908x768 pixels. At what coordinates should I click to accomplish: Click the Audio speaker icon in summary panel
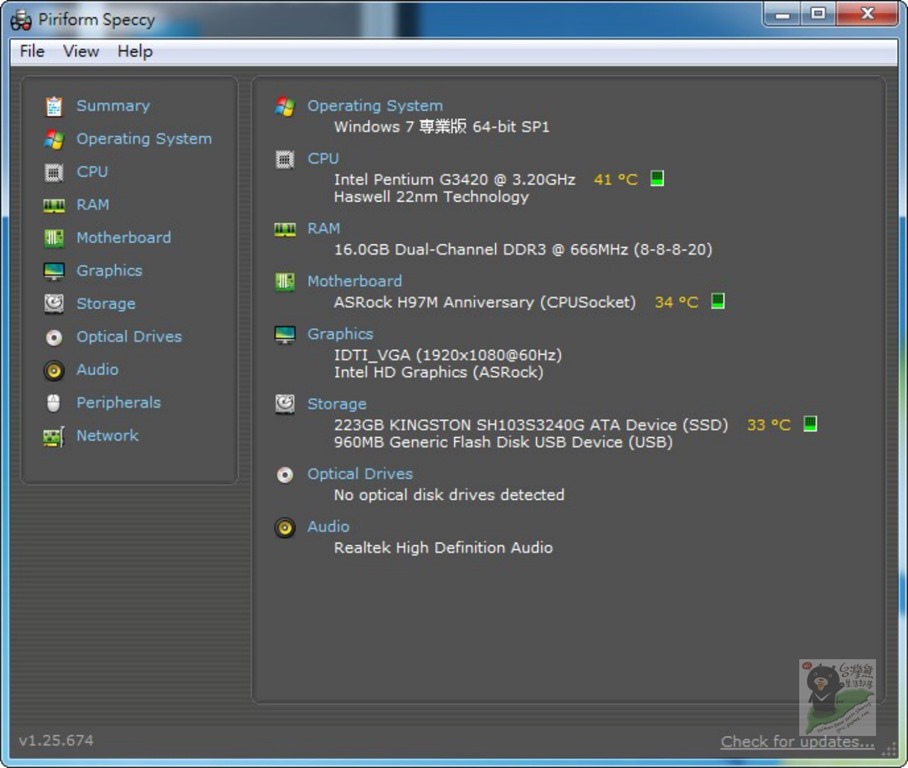(285, 528)
